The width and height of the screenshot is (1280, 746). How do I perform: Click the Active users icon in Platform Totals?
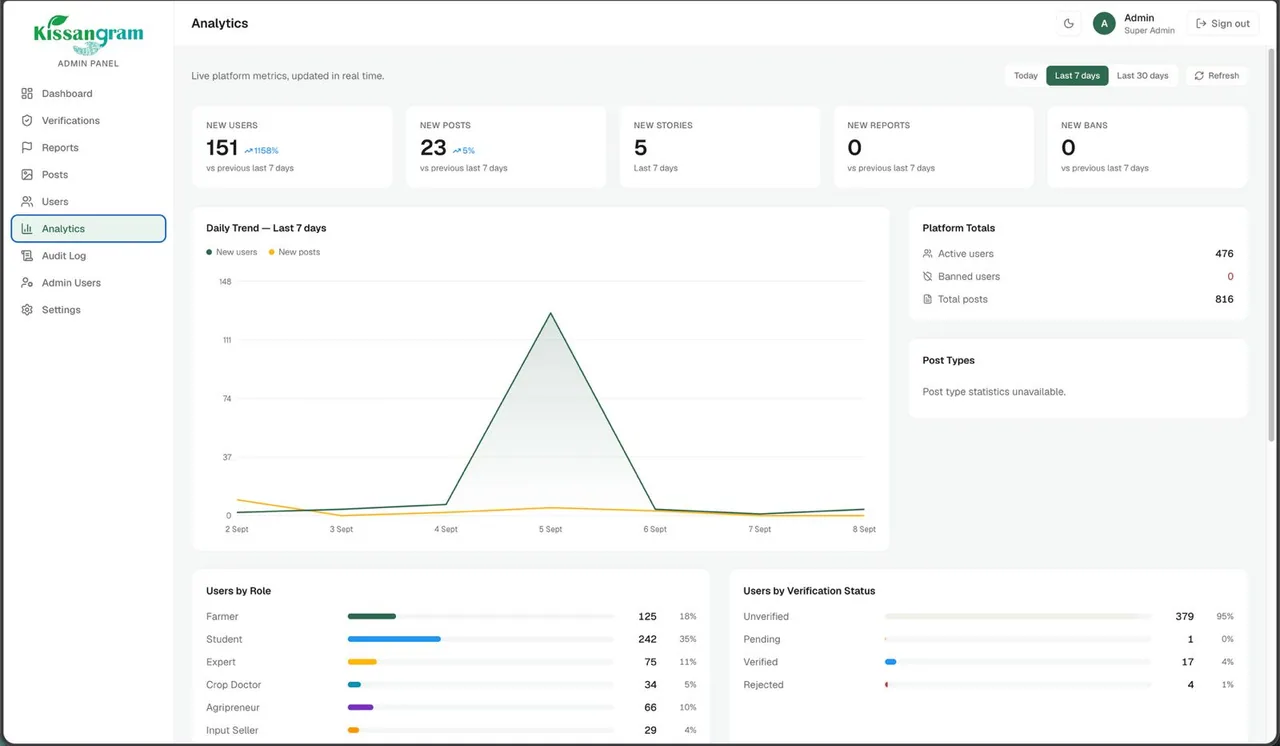click(928, 254)
